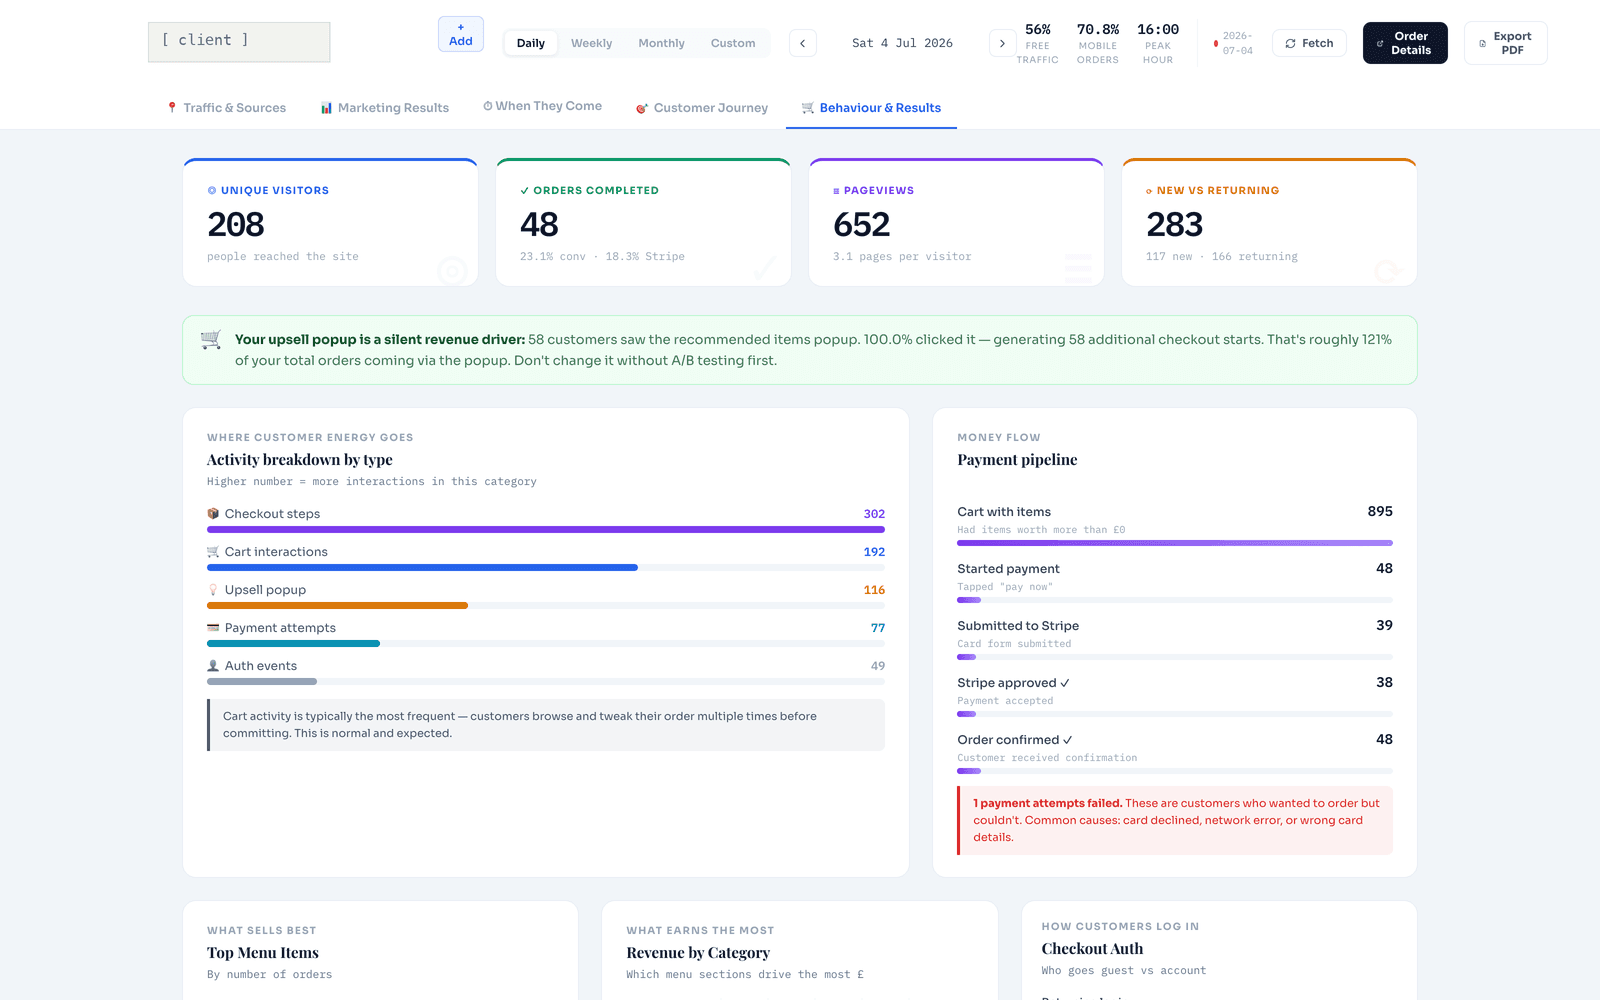Image resolution: width=1600 pixels, height=1000 pixels.
Task: Click the payment attempts failed alert
Action: (1175, 820)
